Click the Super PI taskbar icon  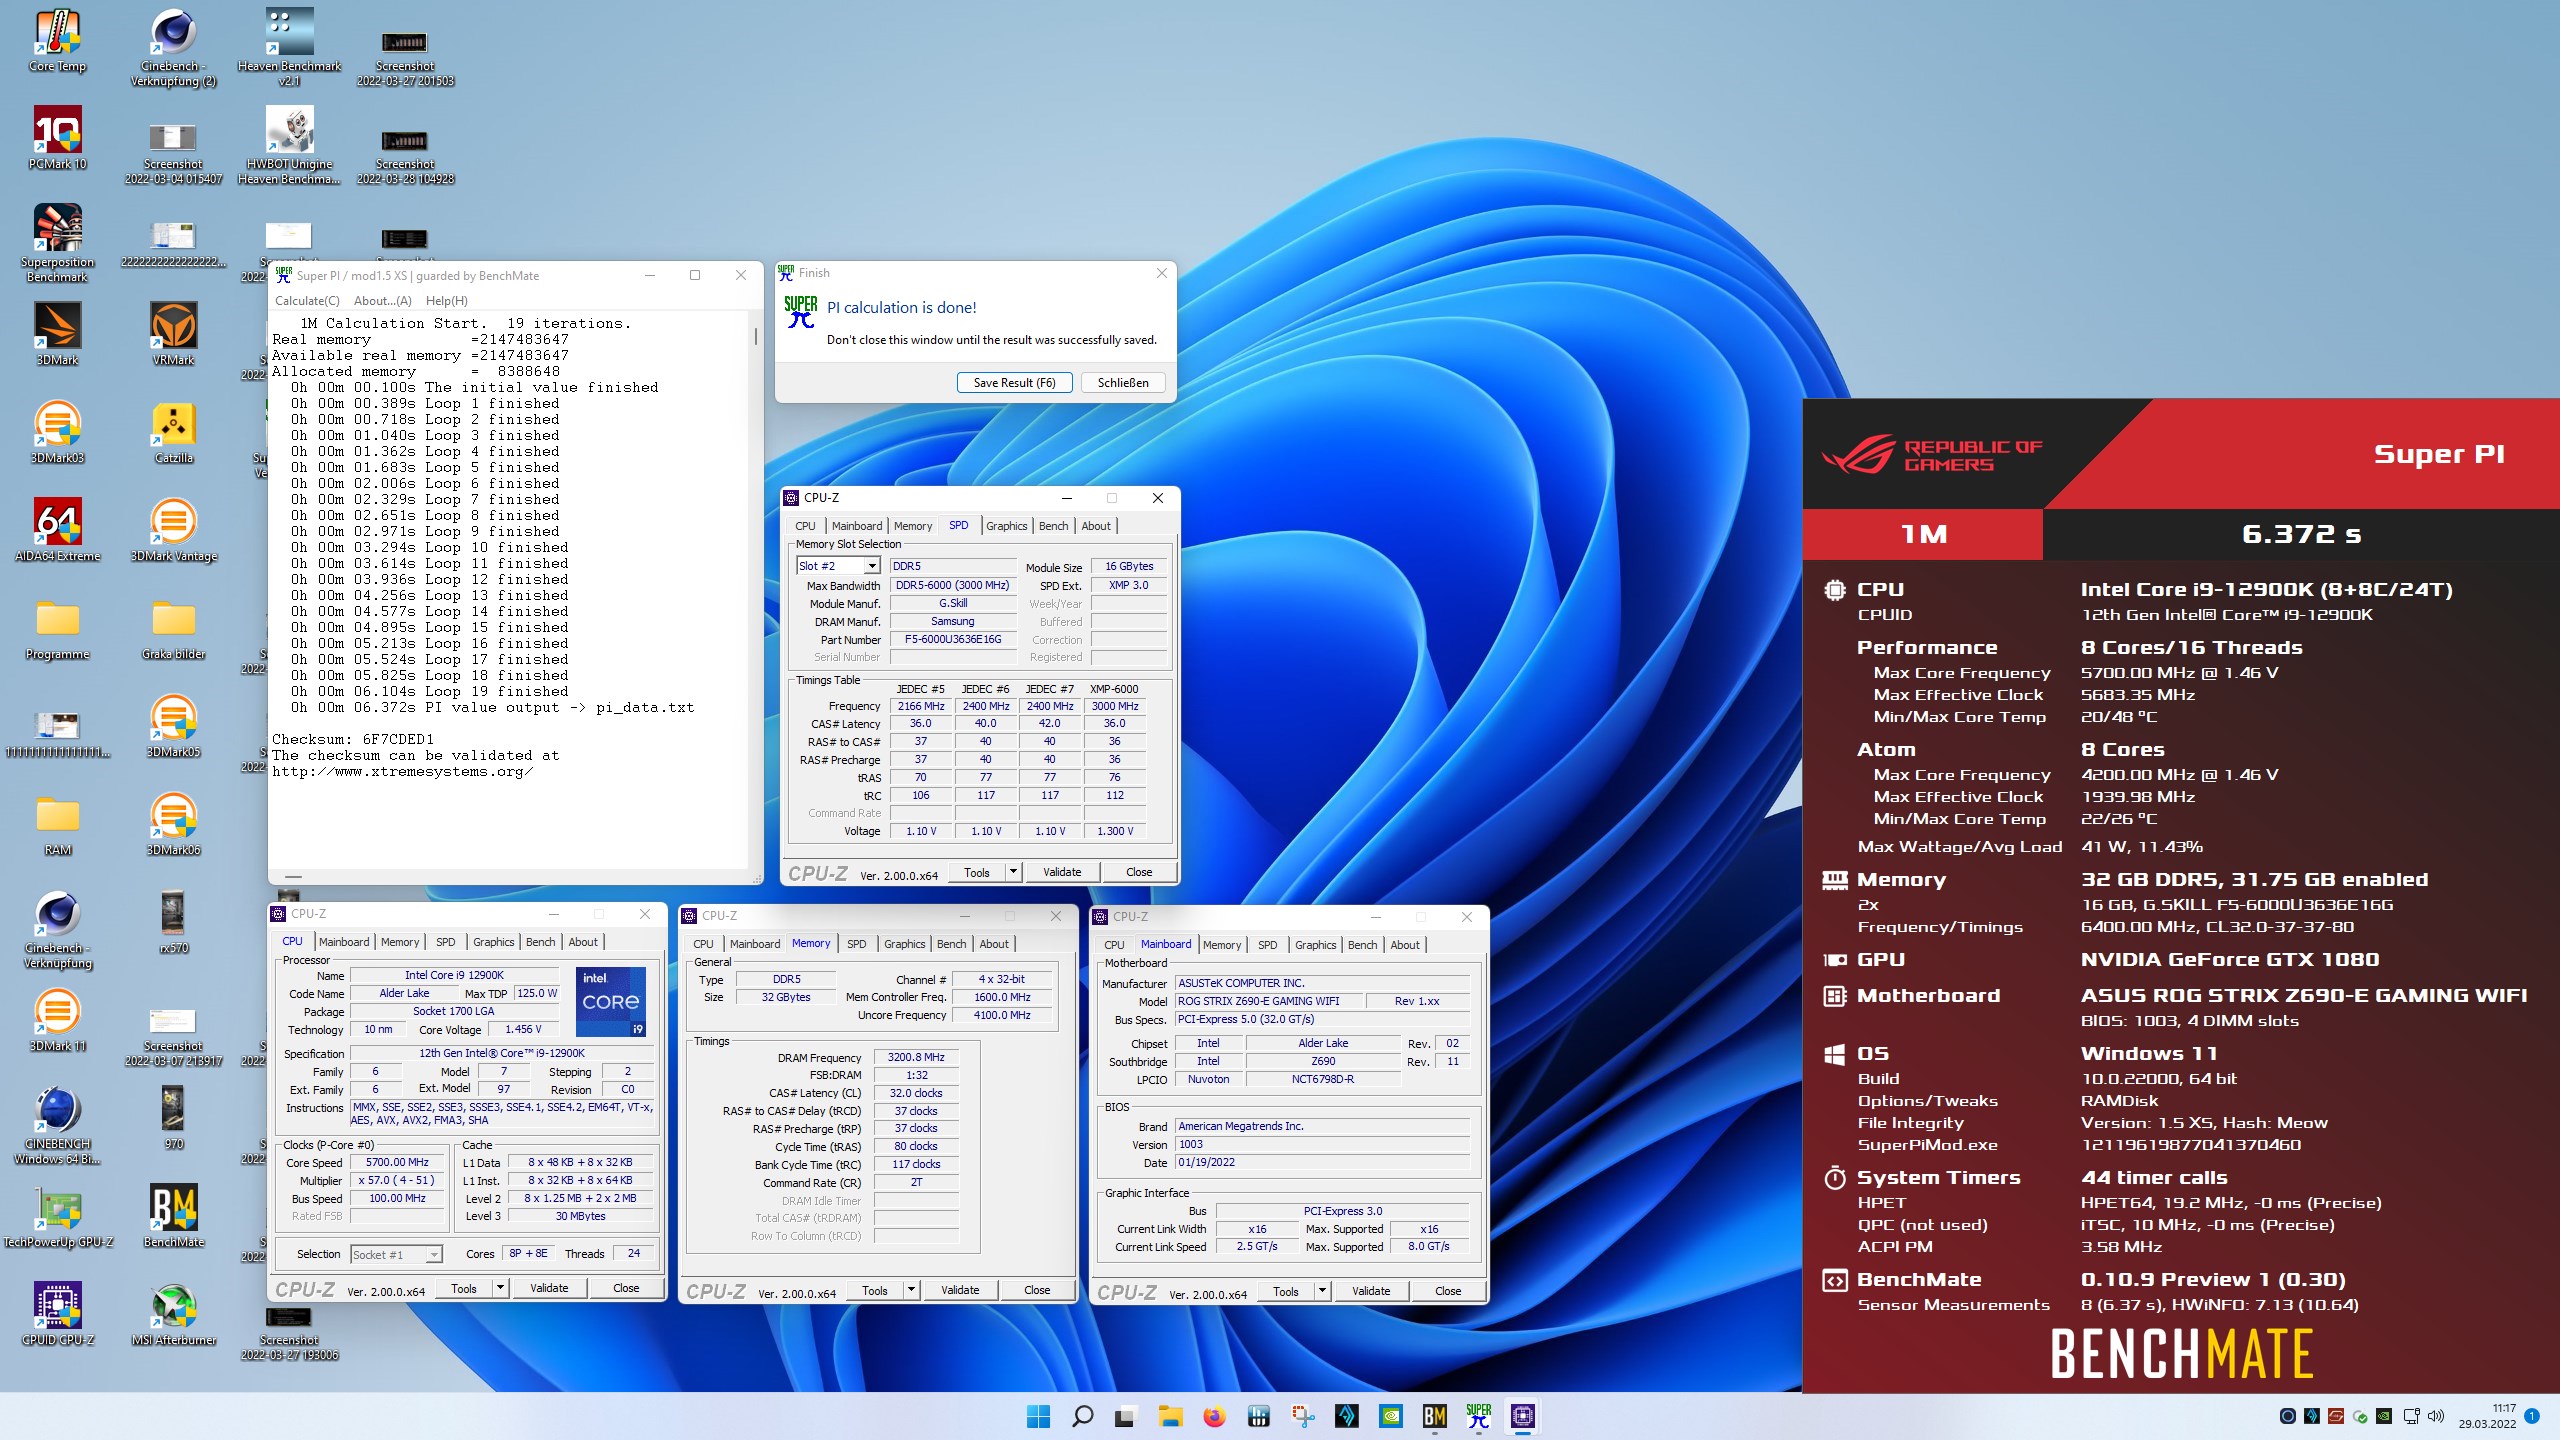[1479, 1416]
